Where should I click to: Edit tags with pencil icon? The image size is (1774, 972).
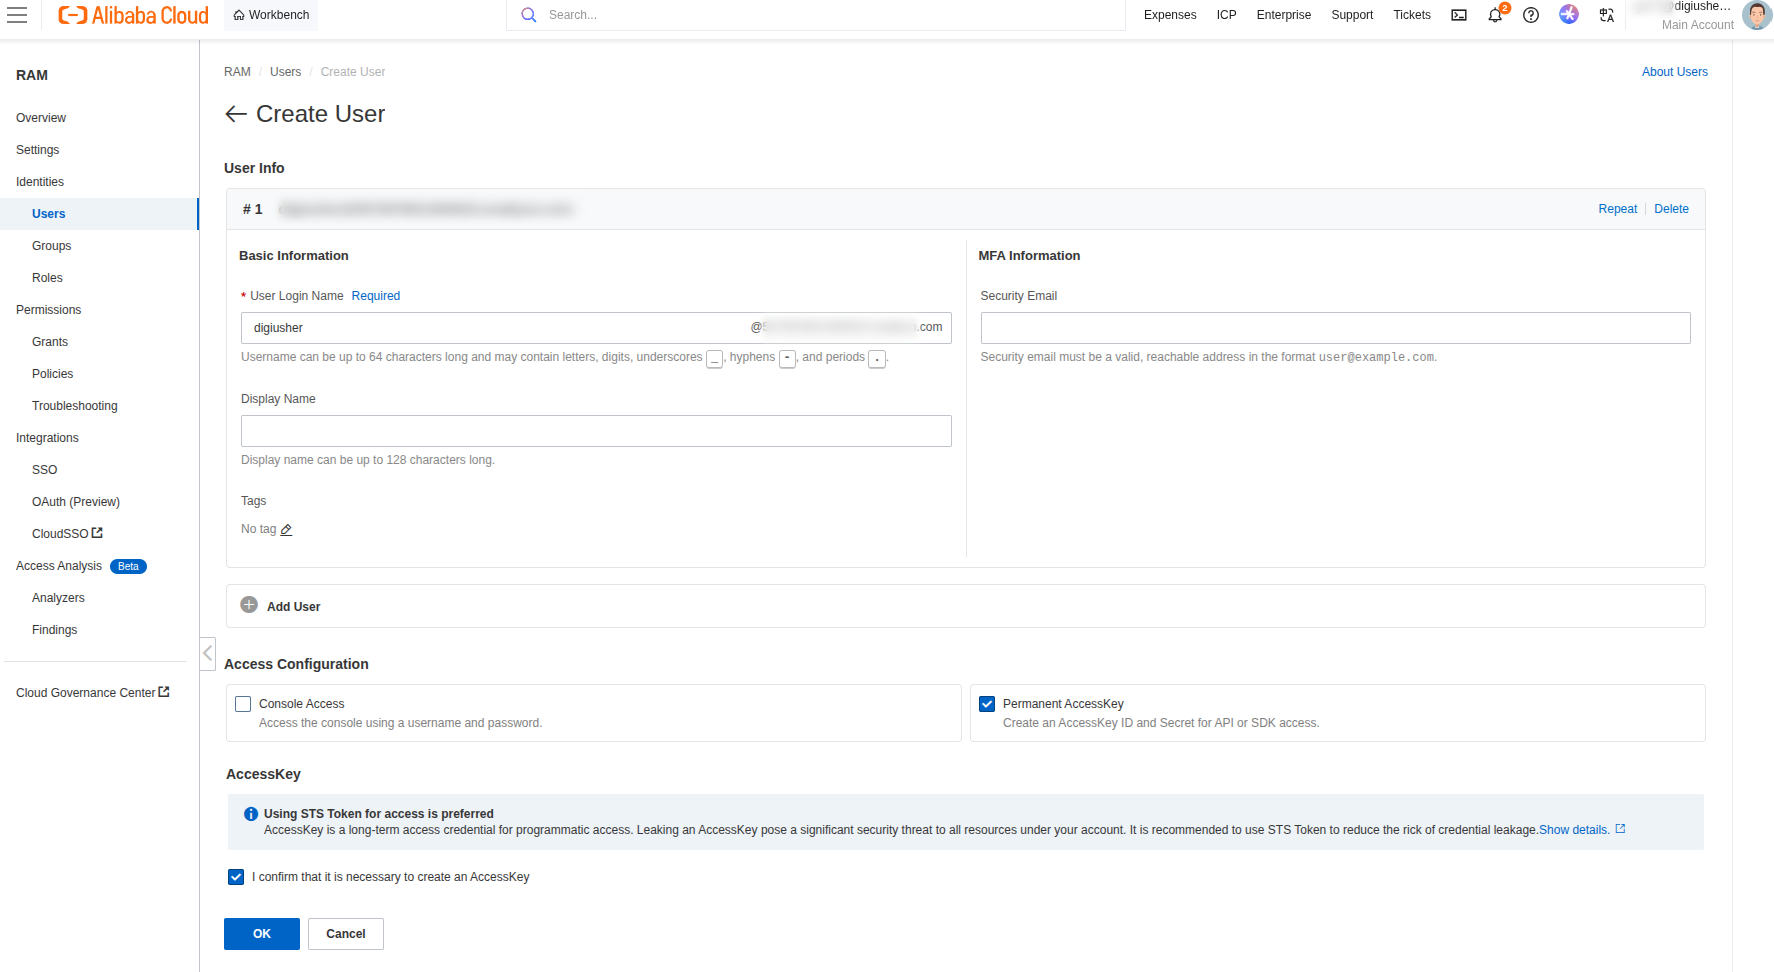(286, 530)
